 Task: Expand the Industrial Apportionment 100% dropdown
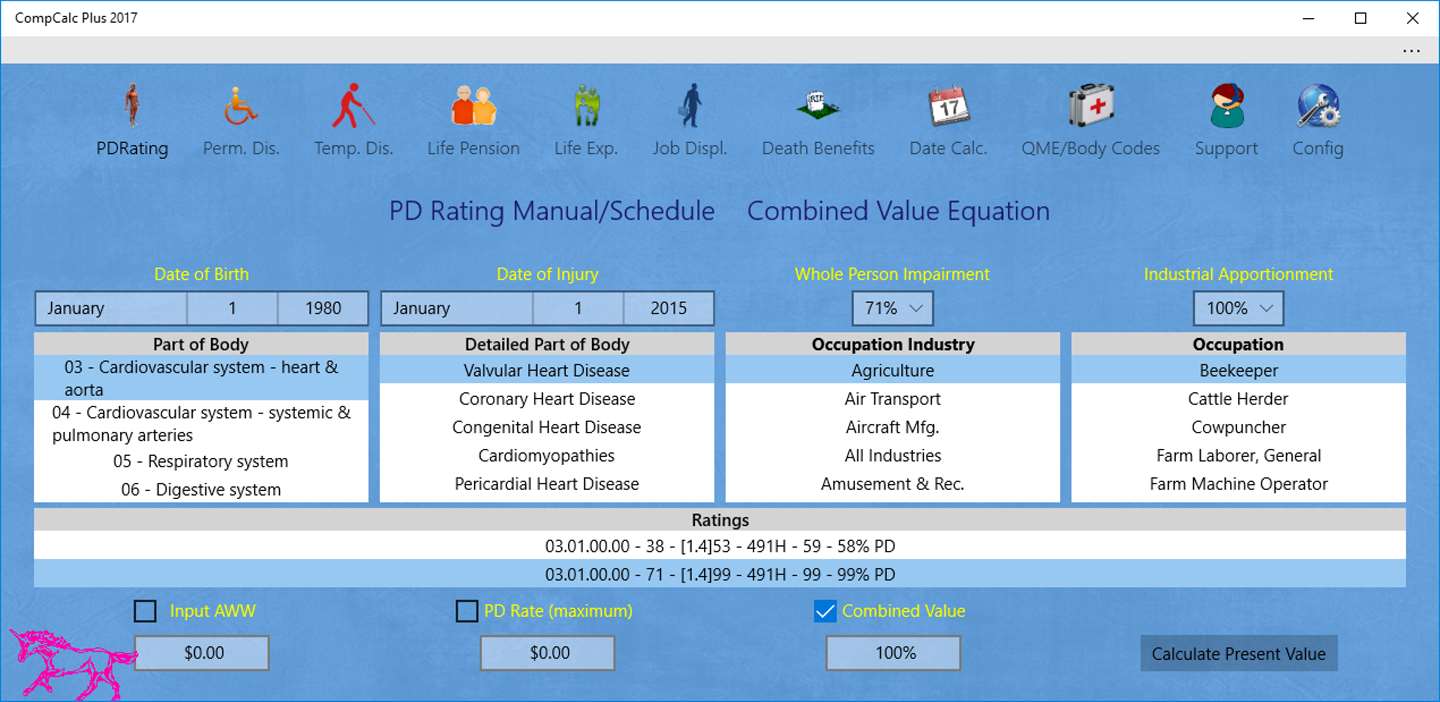tap(1239, 308)
